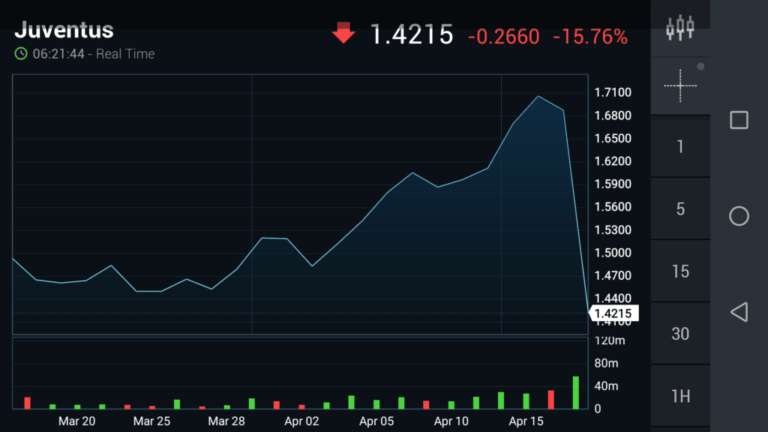
Task: Enable the crosshair cursor tool
Action: pos(680,86)
